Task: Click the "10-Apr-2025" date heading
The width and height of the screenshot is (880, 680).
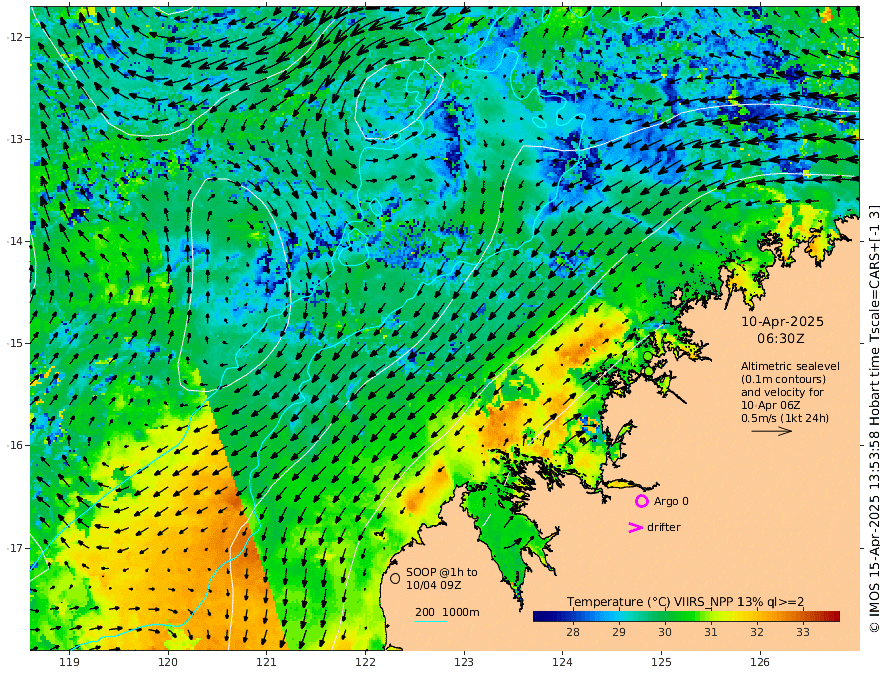Action: coord(782,321)
